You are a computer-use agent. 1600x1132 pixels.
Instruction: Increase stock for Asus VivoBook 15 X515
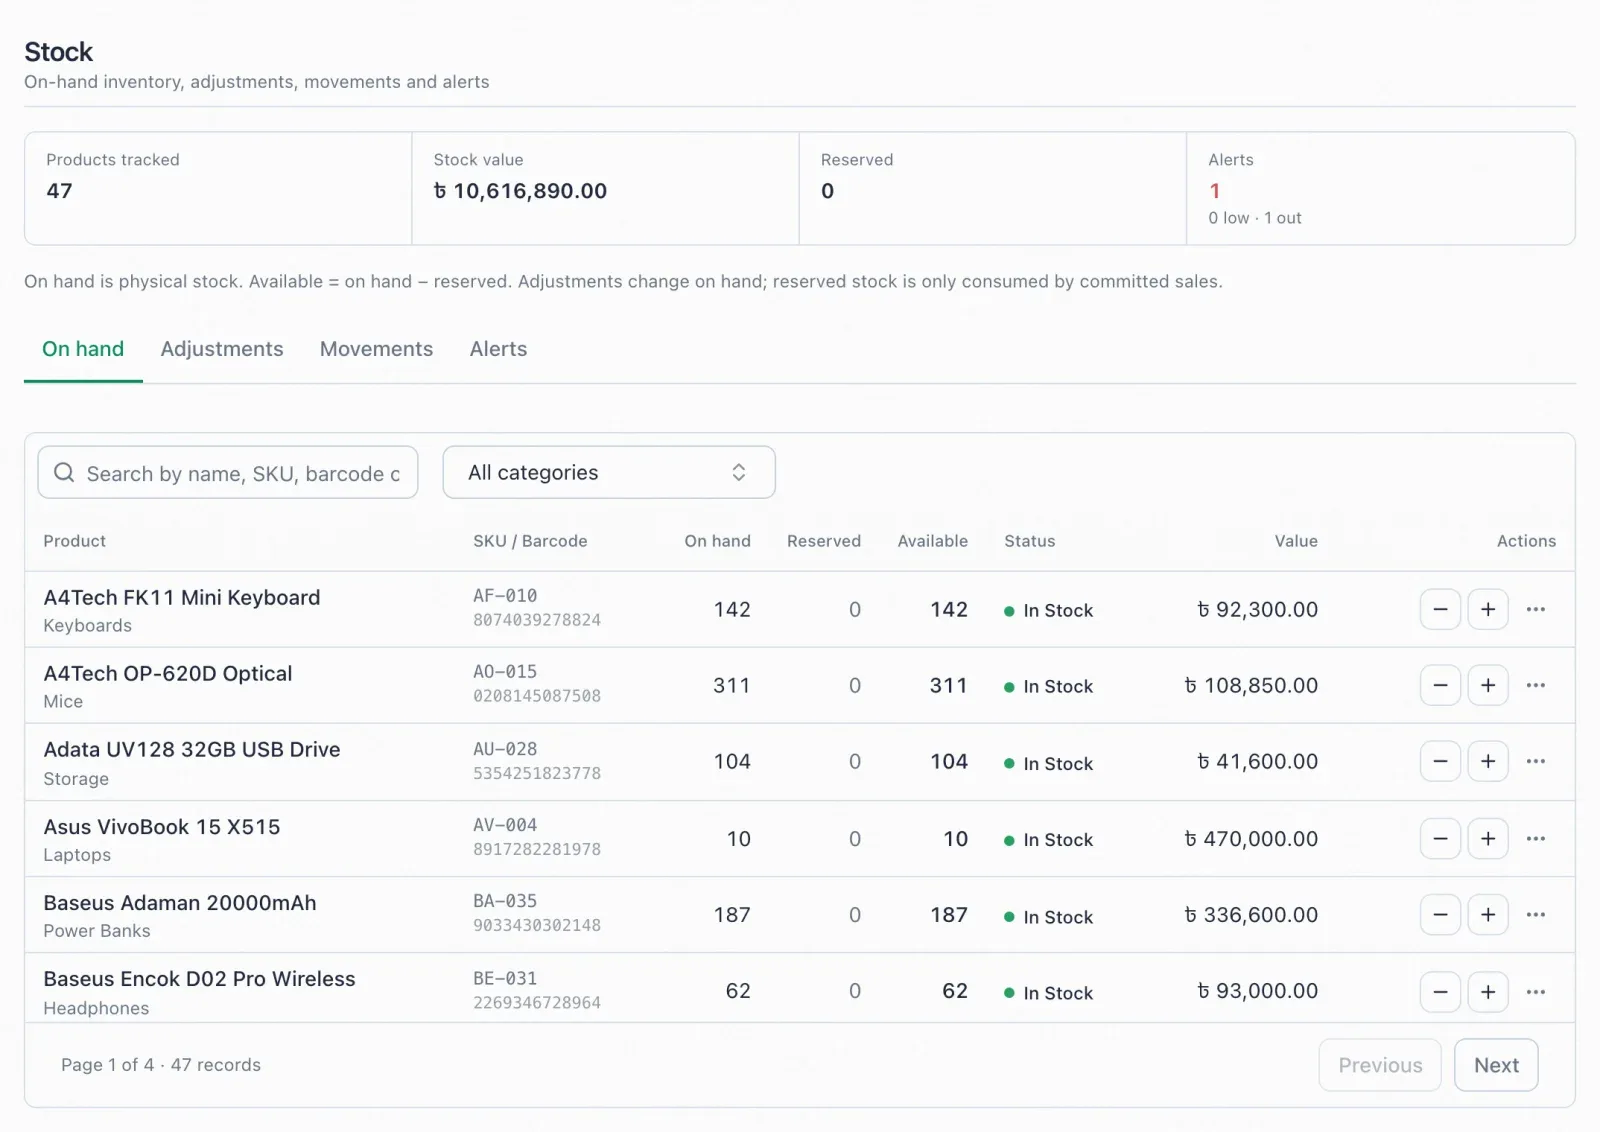[x=1488, y=838]
